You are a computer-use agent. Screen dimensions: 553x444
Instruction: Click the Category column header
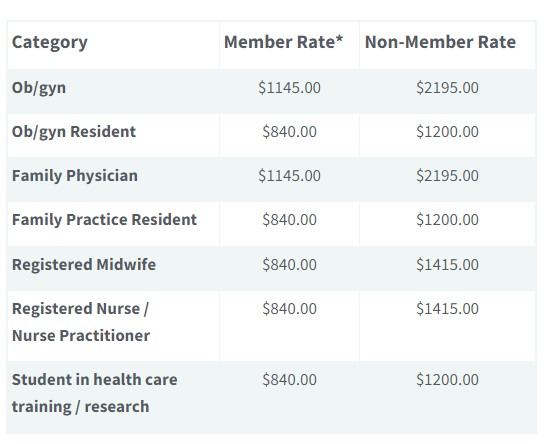(49, 43)
